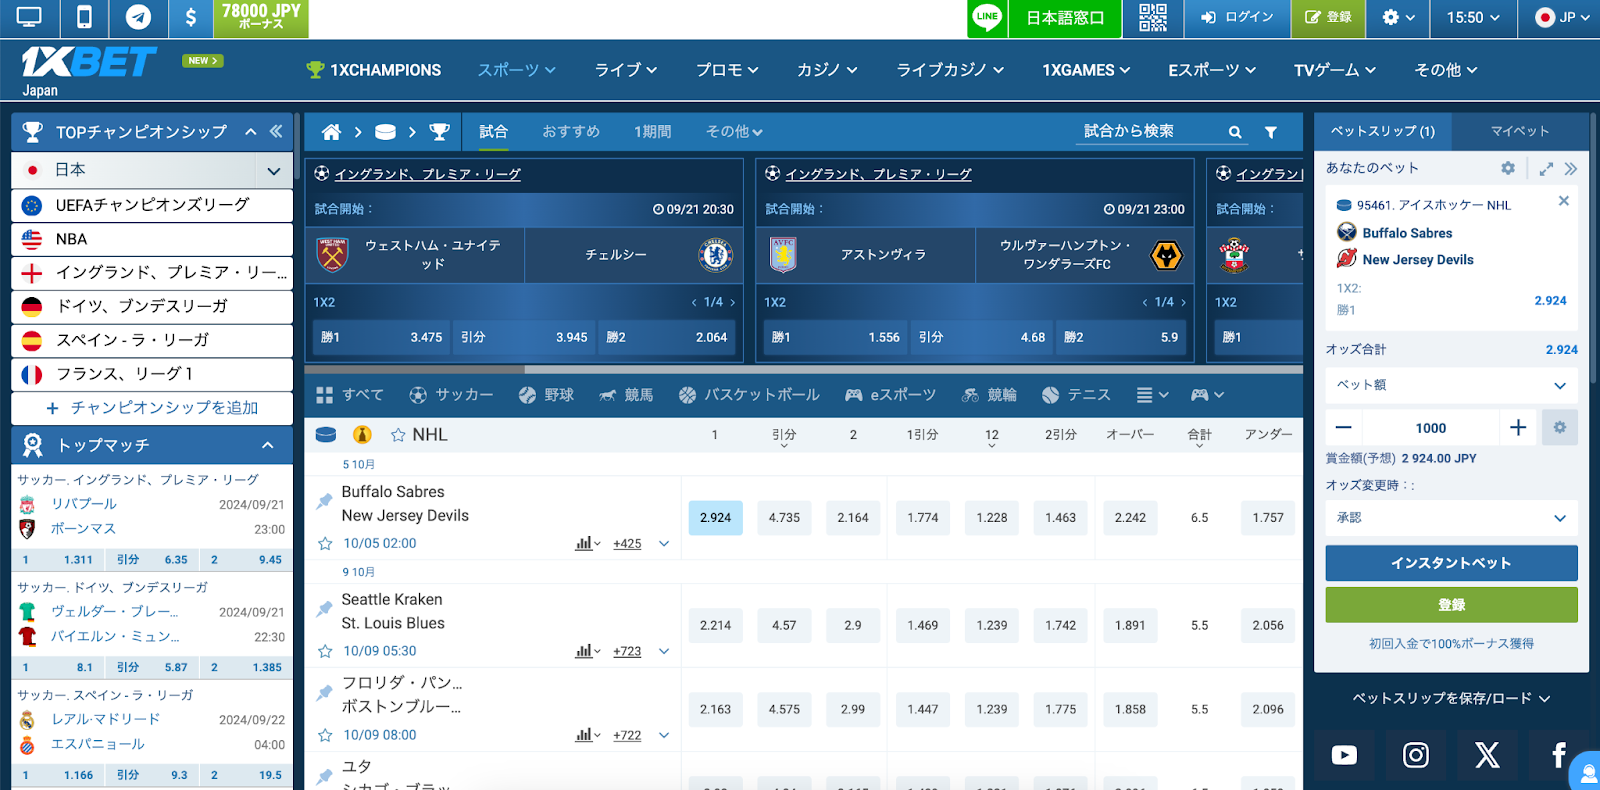Screen dimensions: 1600x790
Task: Open UEFAチャンピオンズリーグ in sidebar
Action: tap(152, 205)
